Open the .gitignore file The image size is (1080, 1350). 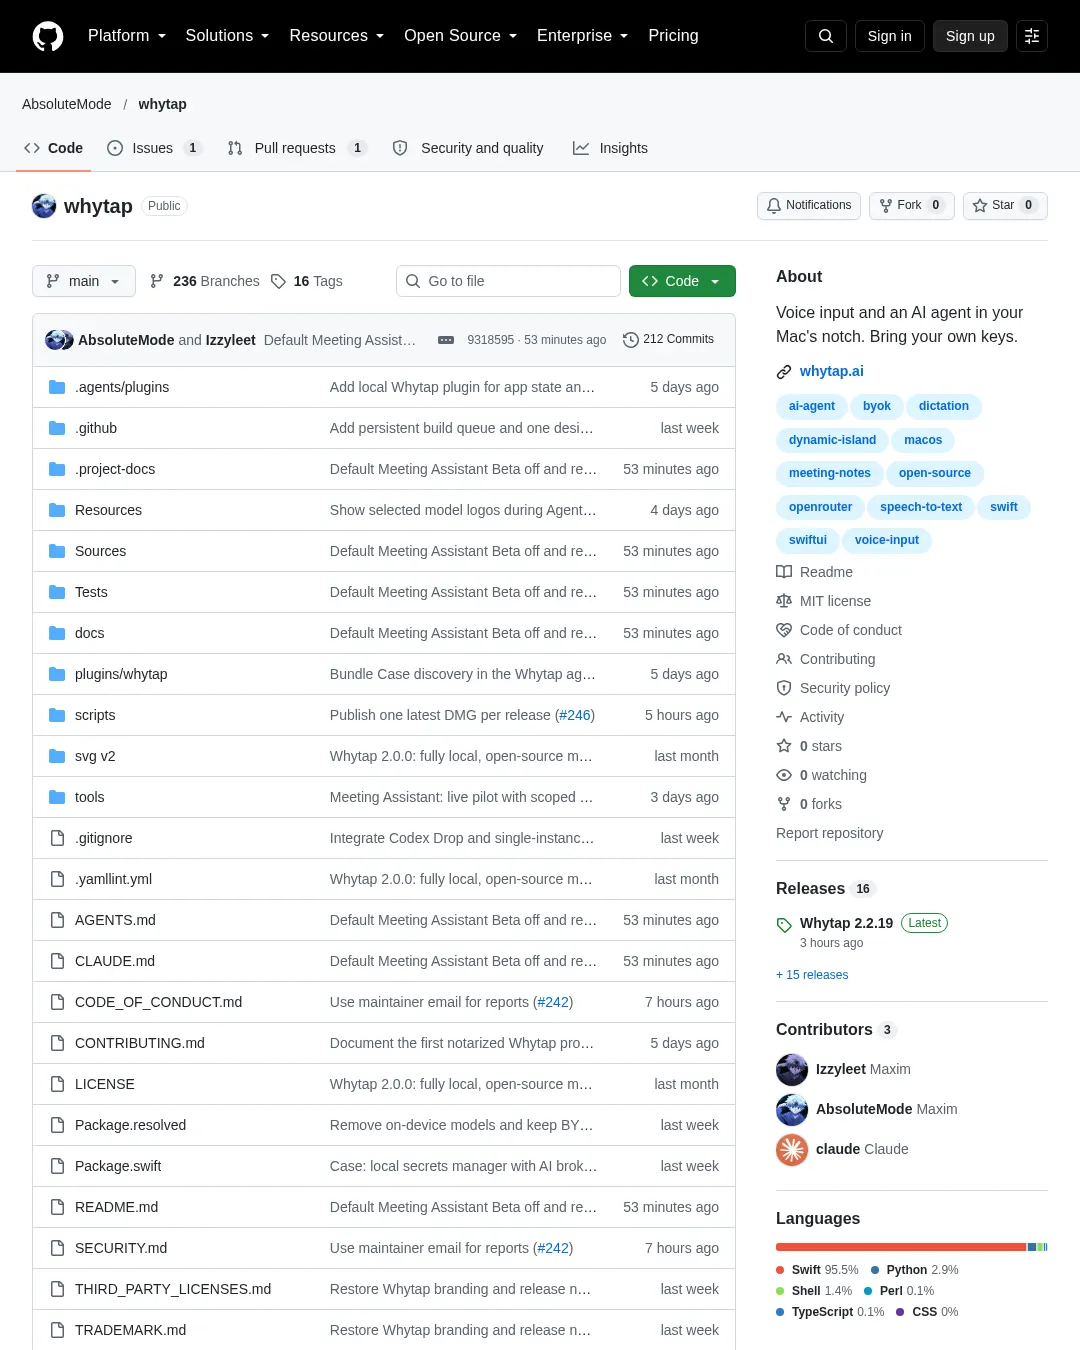[104, 838]
